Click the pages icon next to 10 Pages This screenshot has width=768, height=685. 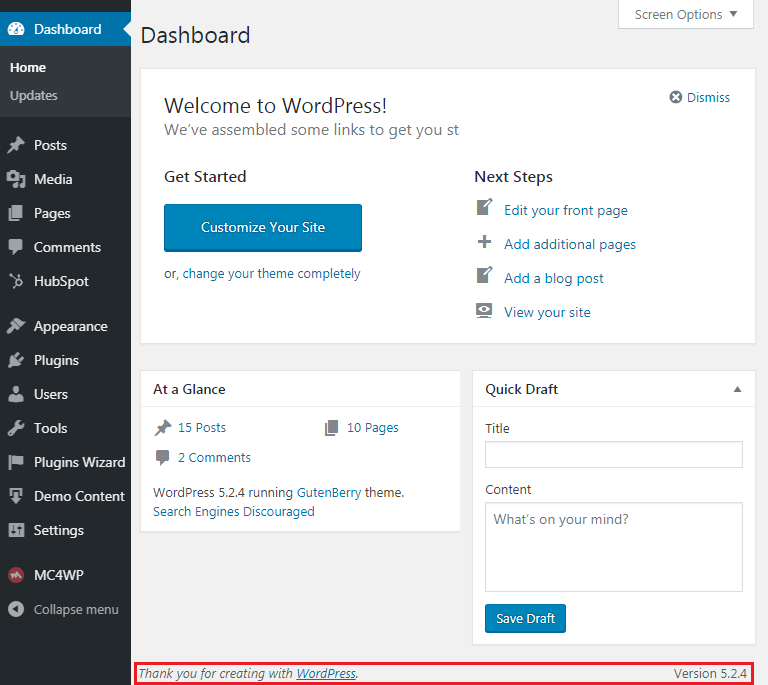[x=332, y=428]
